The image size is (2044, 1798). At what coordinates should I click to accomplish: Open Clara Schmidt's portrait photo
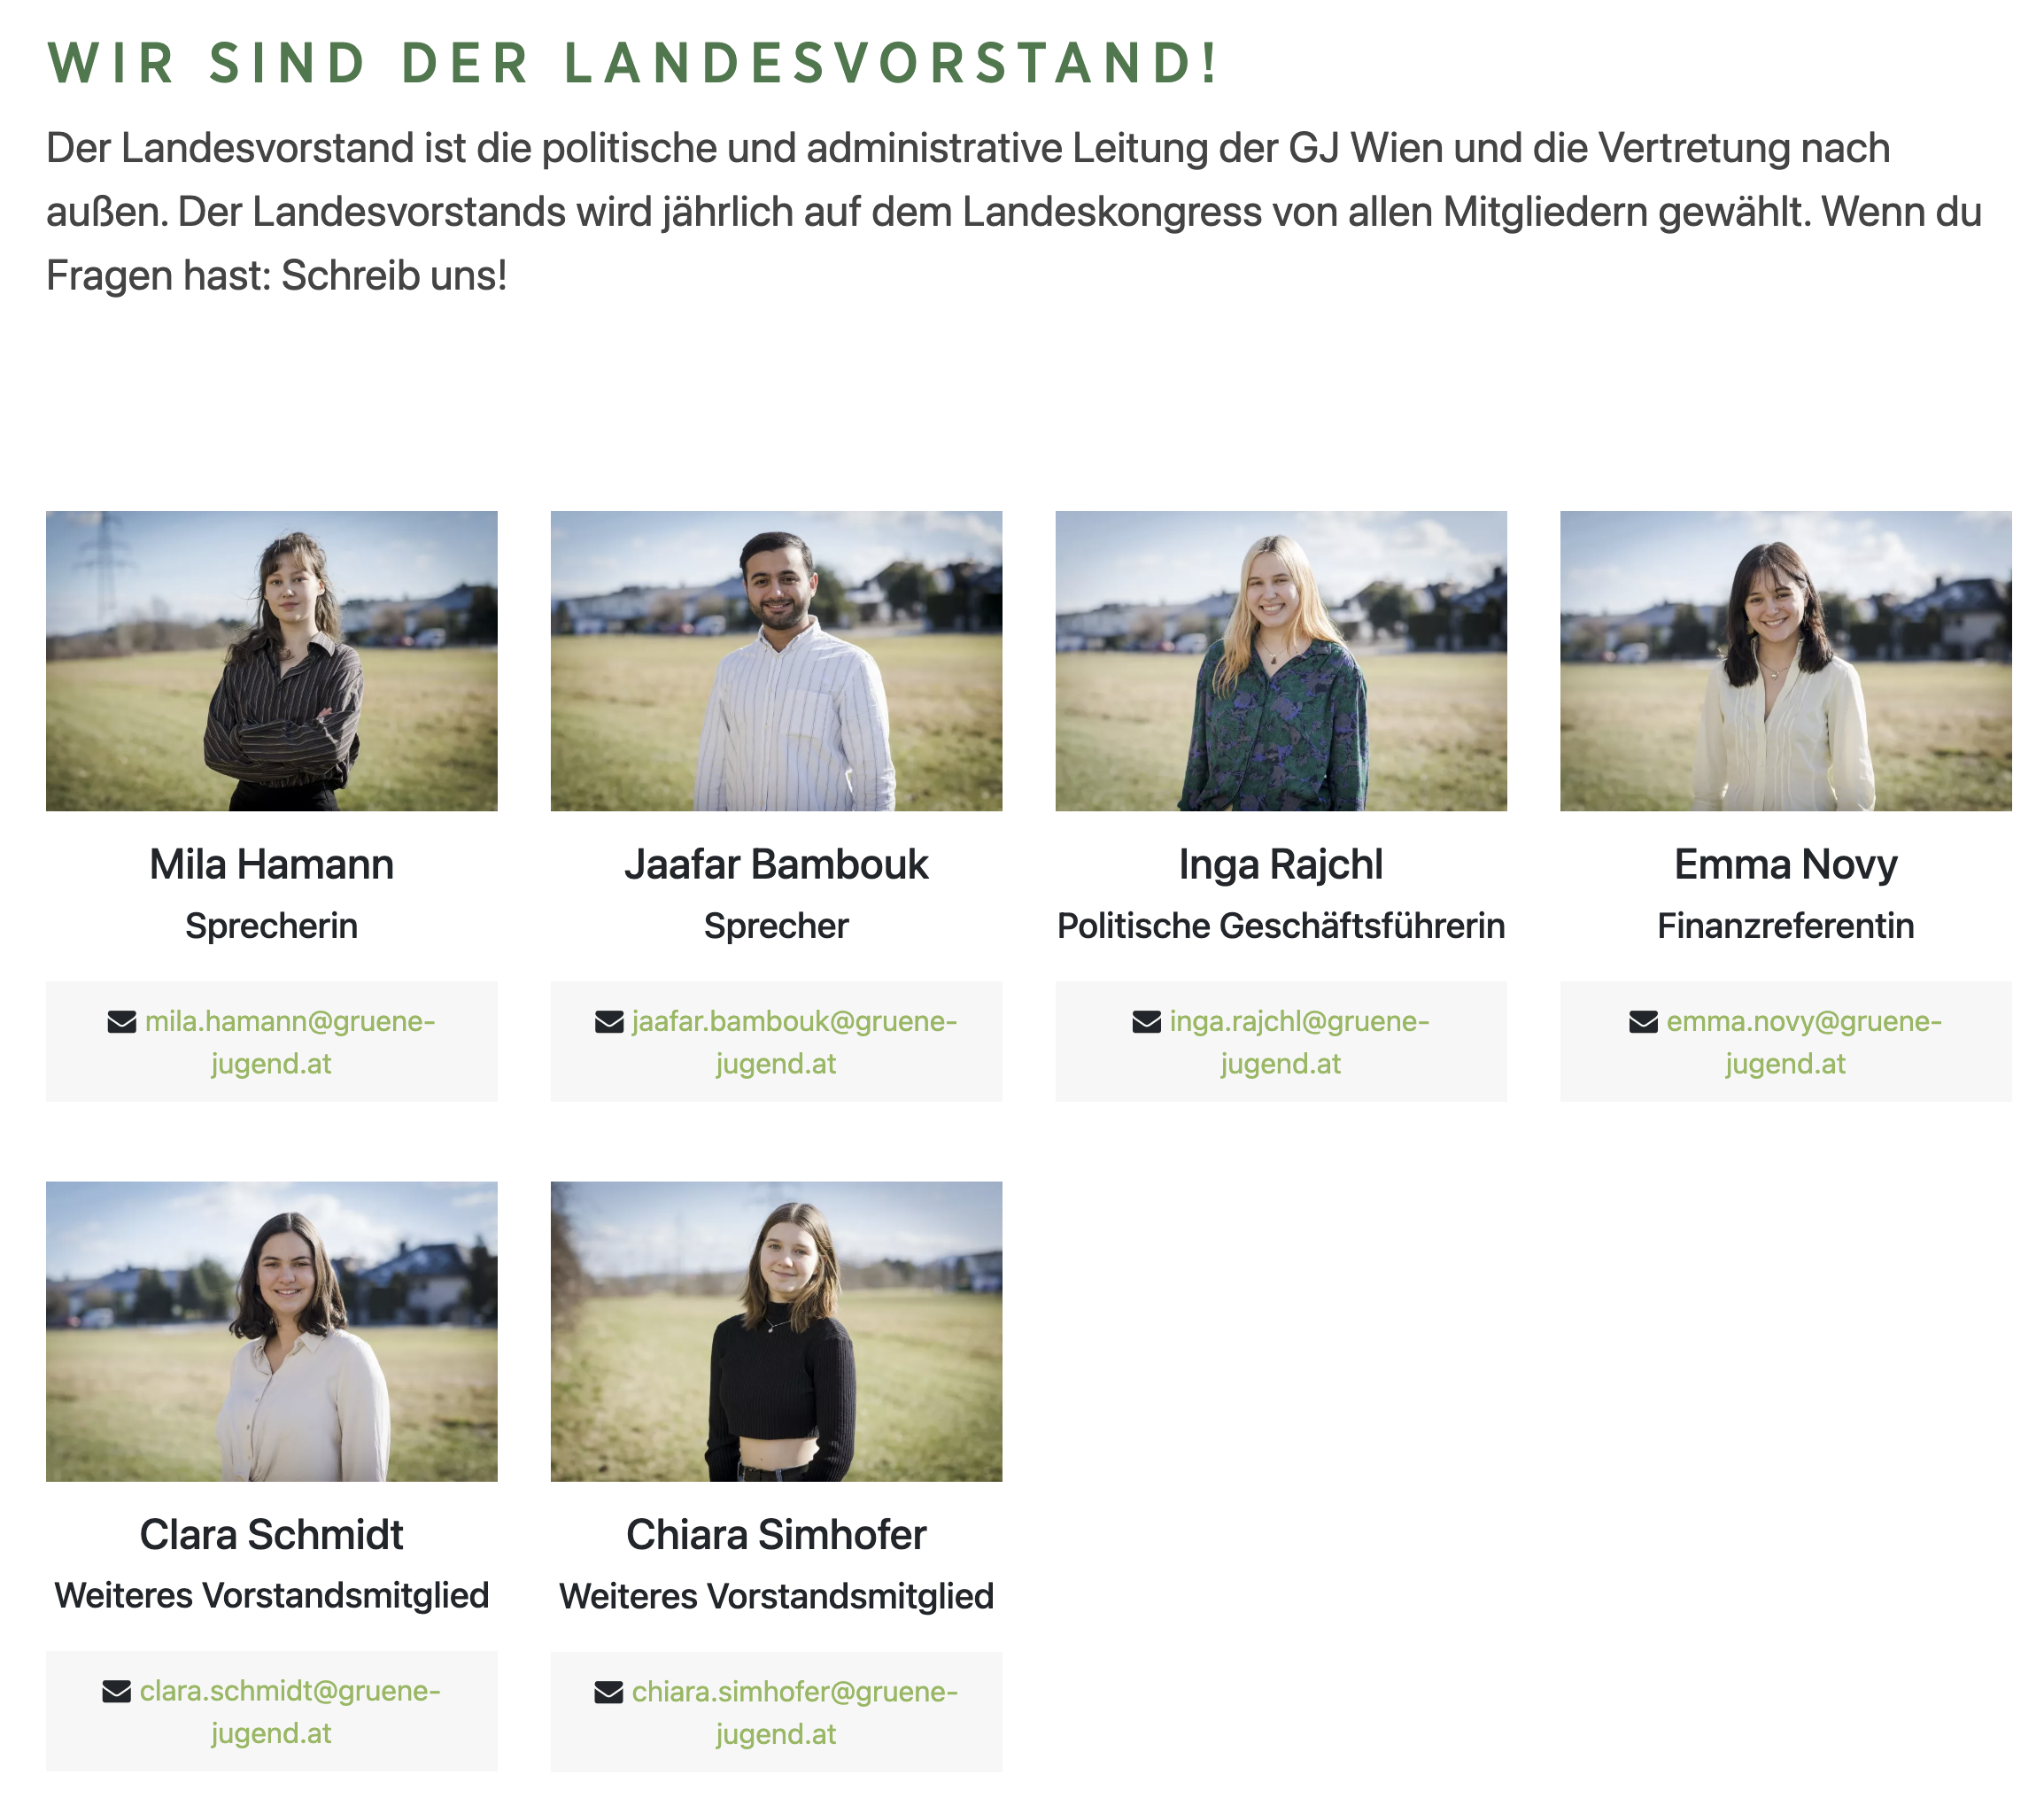point(272,1331)
